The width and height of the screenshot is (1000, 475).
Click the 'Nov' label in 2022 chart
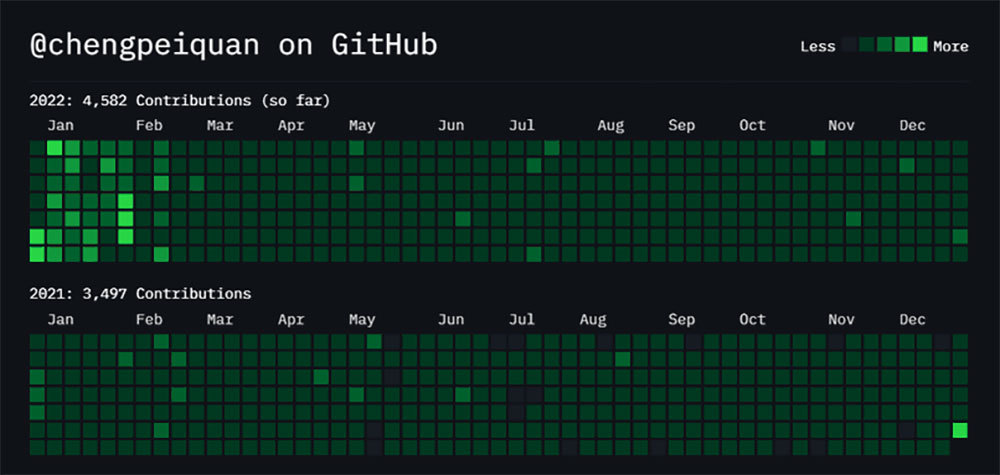841,126
